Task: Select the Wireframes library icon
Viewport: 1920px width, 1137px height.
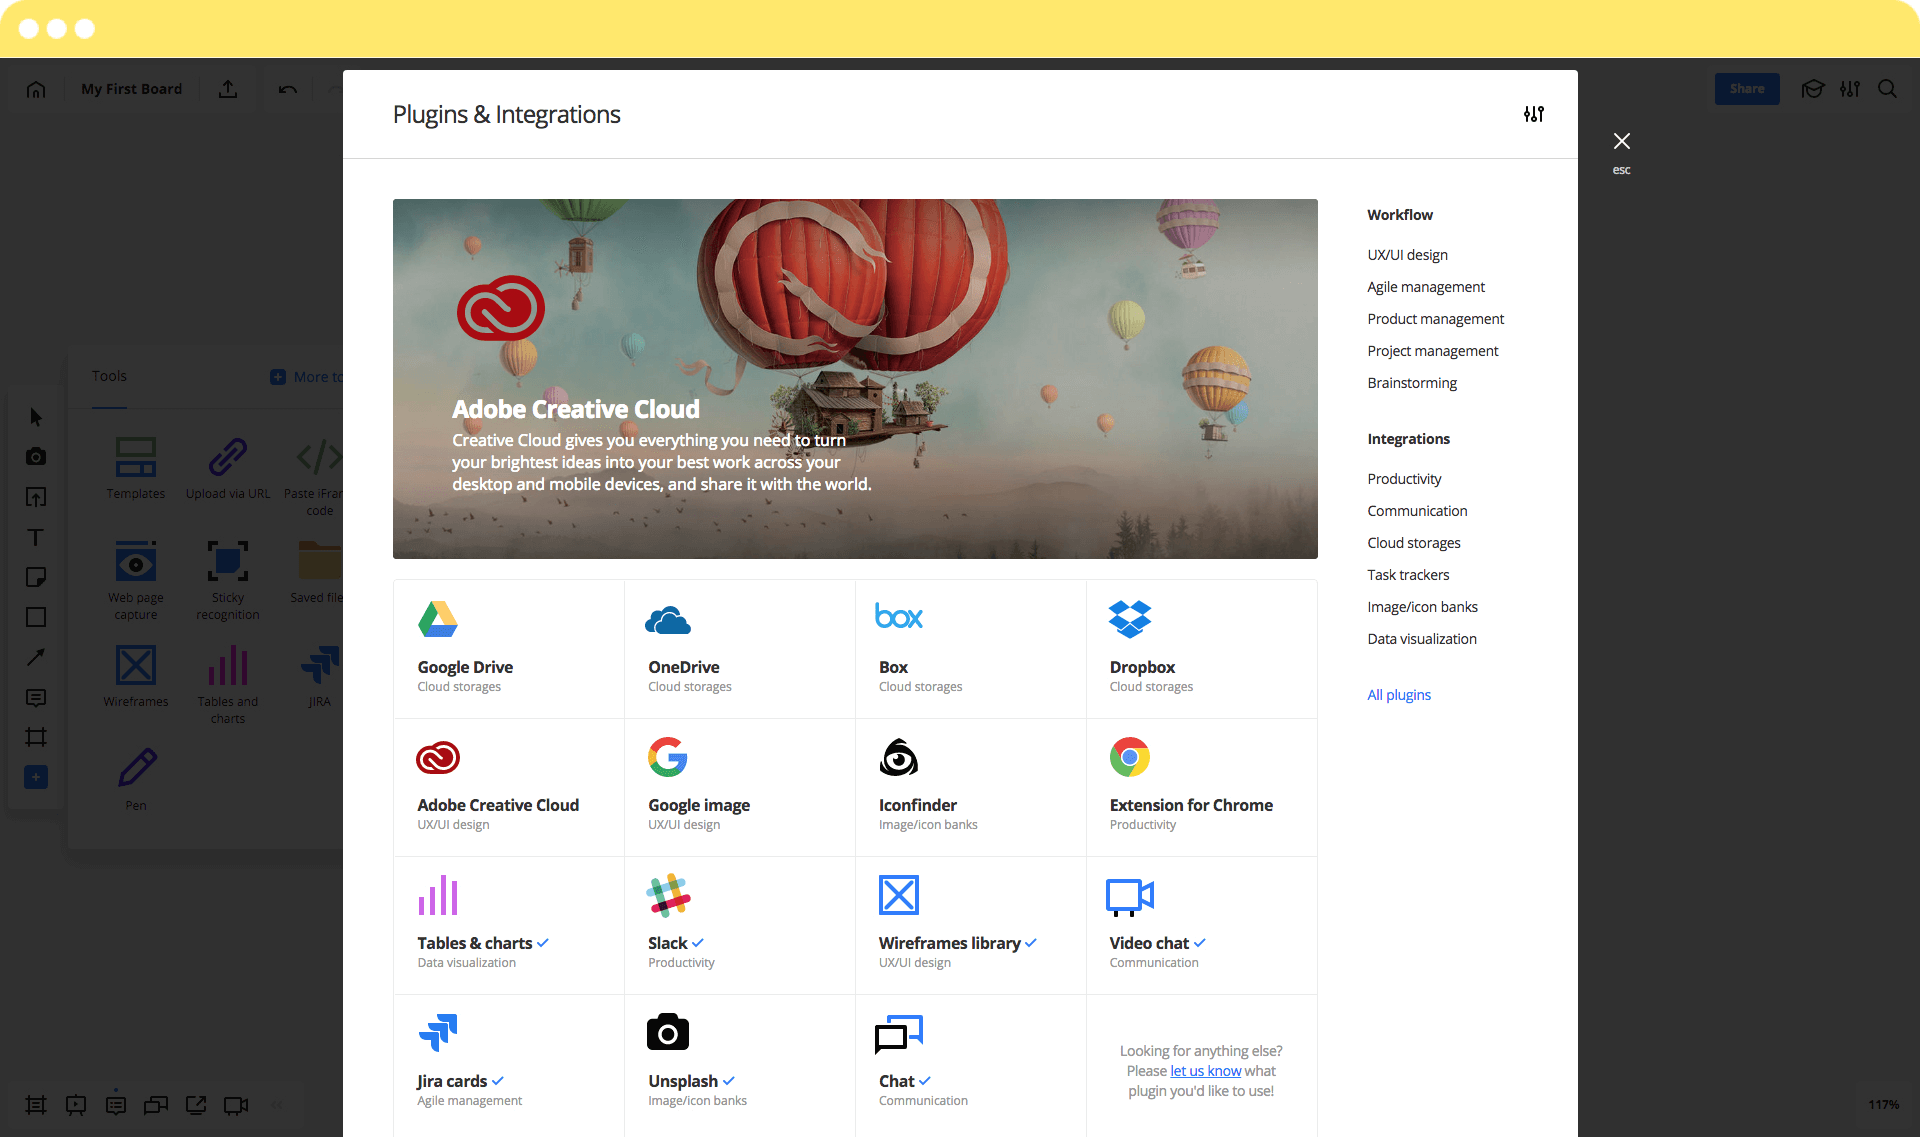Action: click(899, 895)
